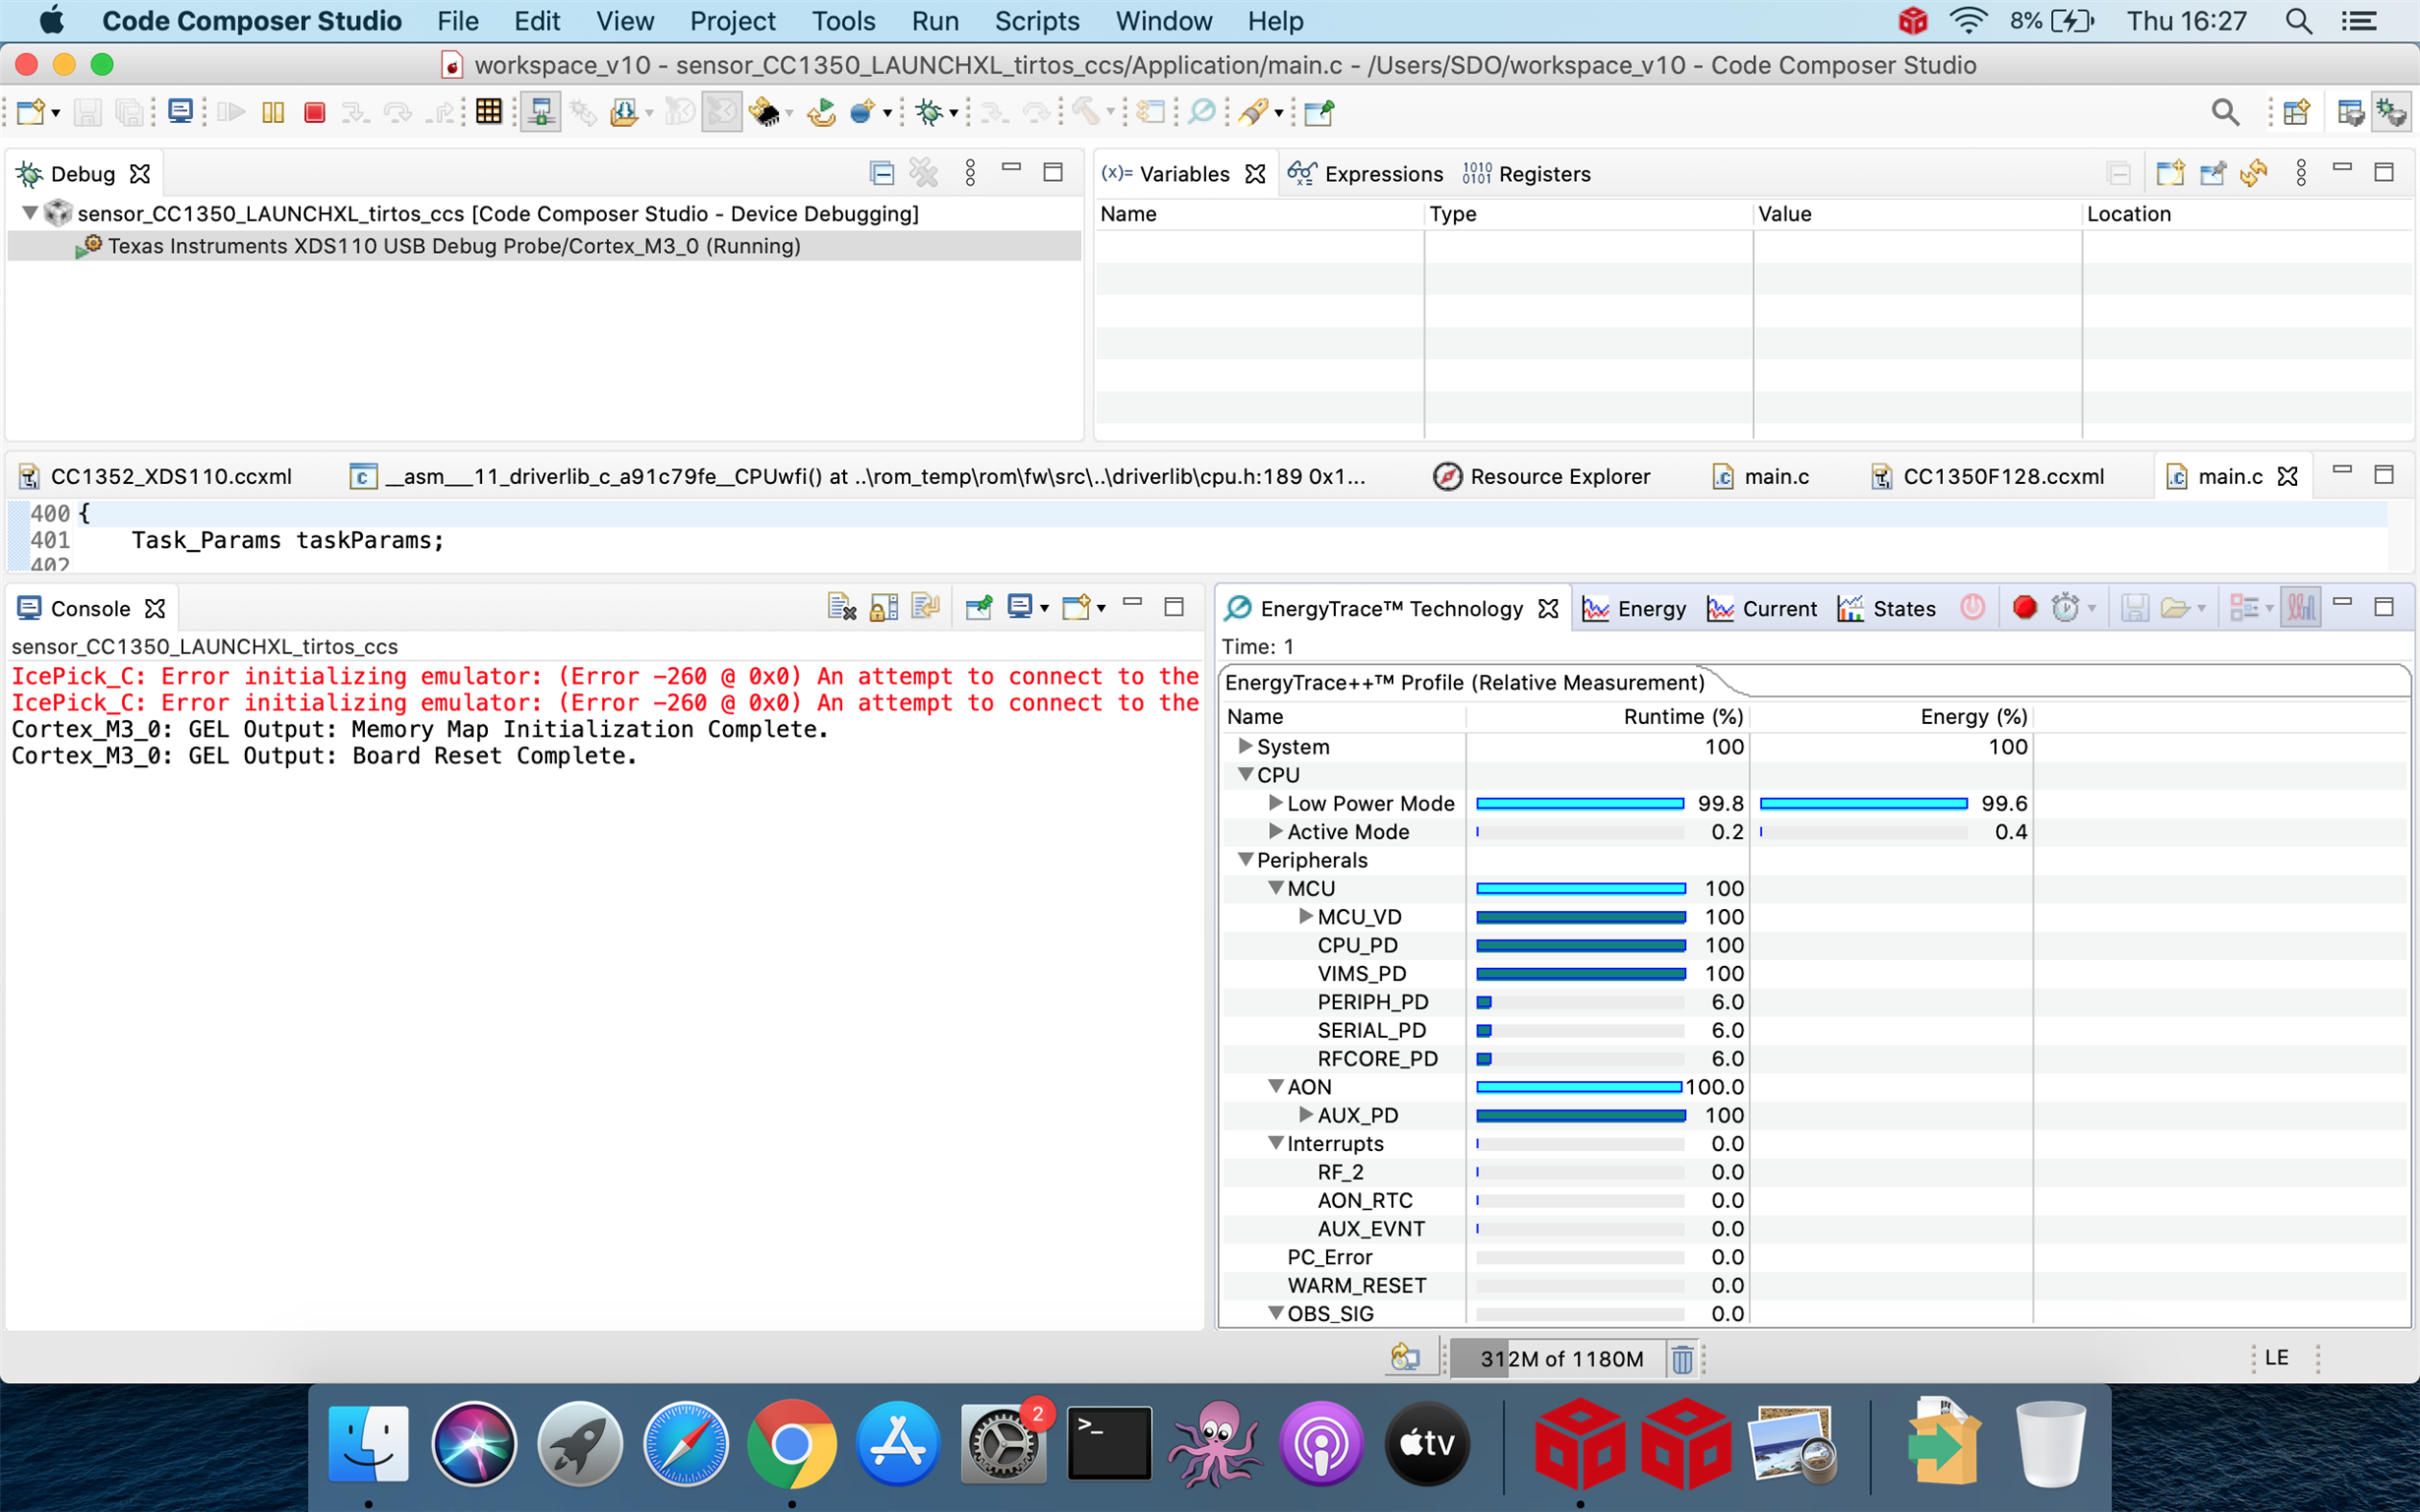Start EnergyTrace recording with red circle
Screen dimensions: 2420x1512
pos(2024,607)
